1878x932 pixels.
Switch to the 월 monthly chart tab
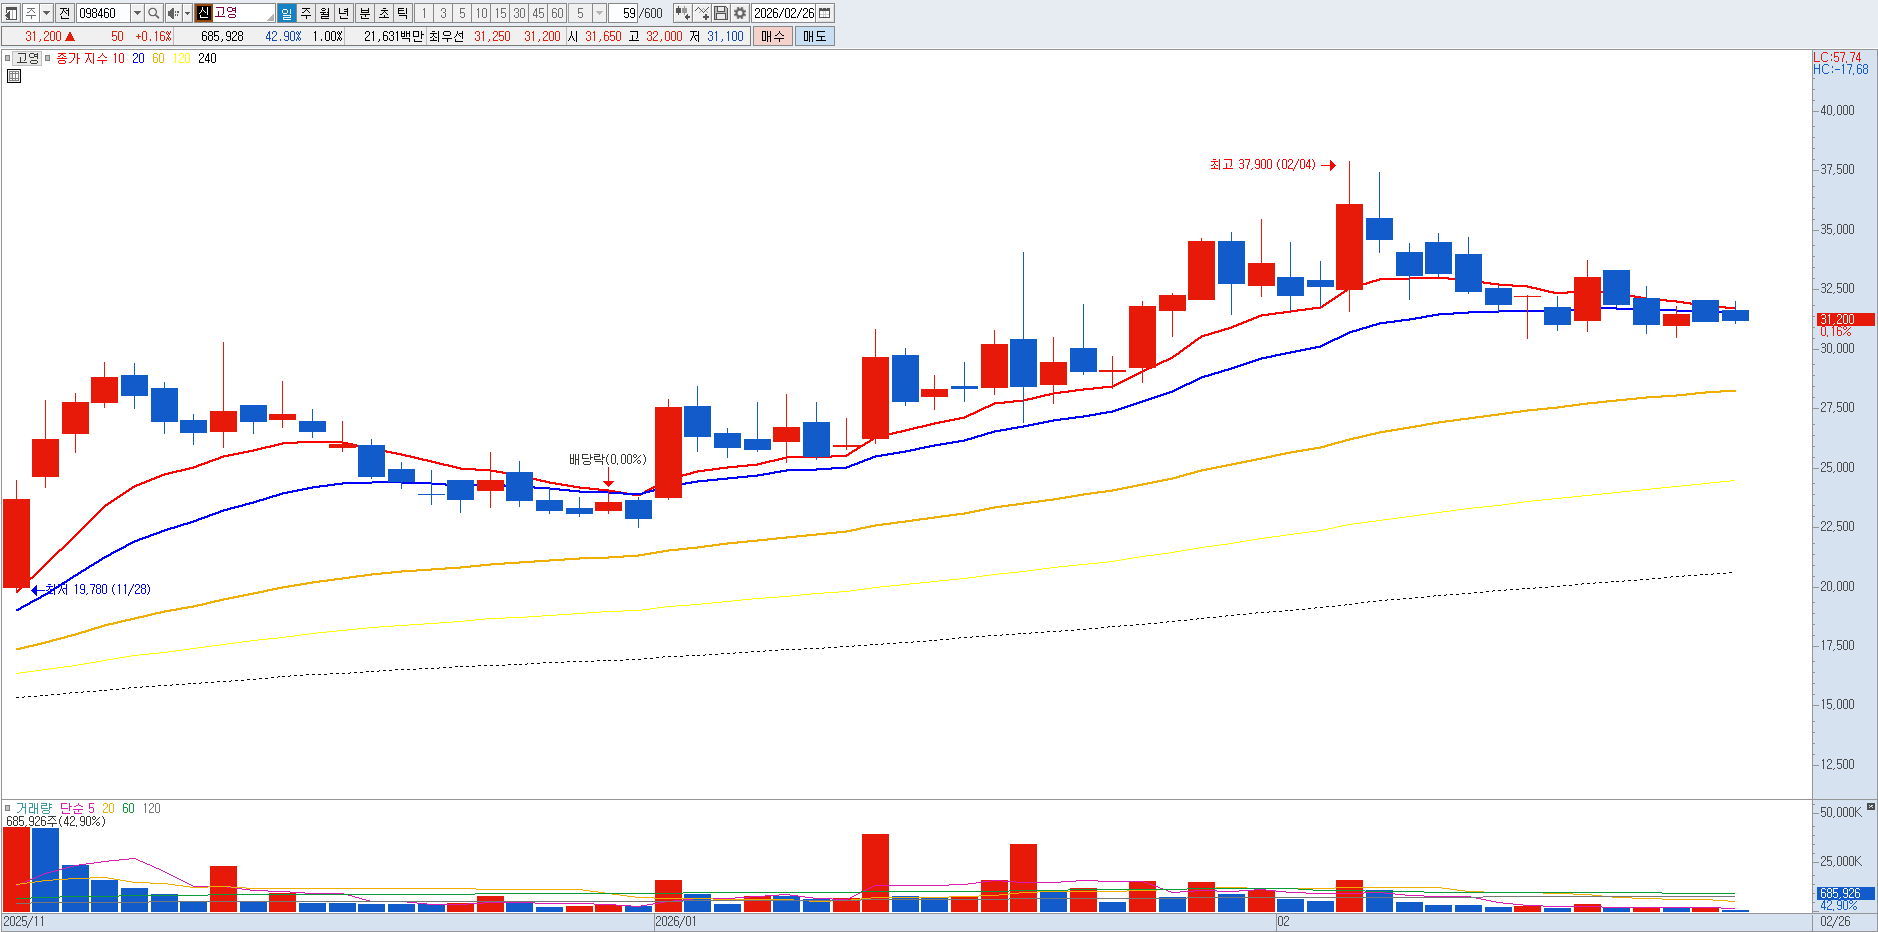point(325,13)
